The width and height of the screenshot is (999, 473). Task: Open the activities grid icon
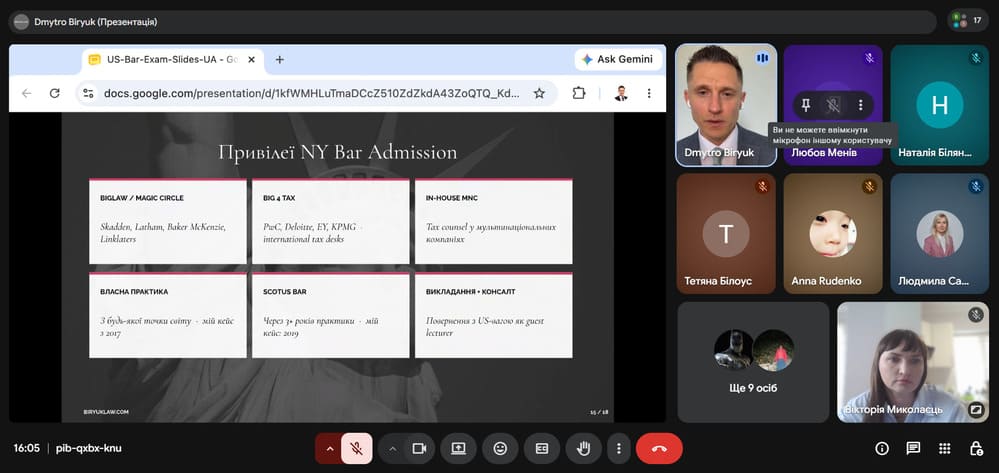tap(944, 449)
